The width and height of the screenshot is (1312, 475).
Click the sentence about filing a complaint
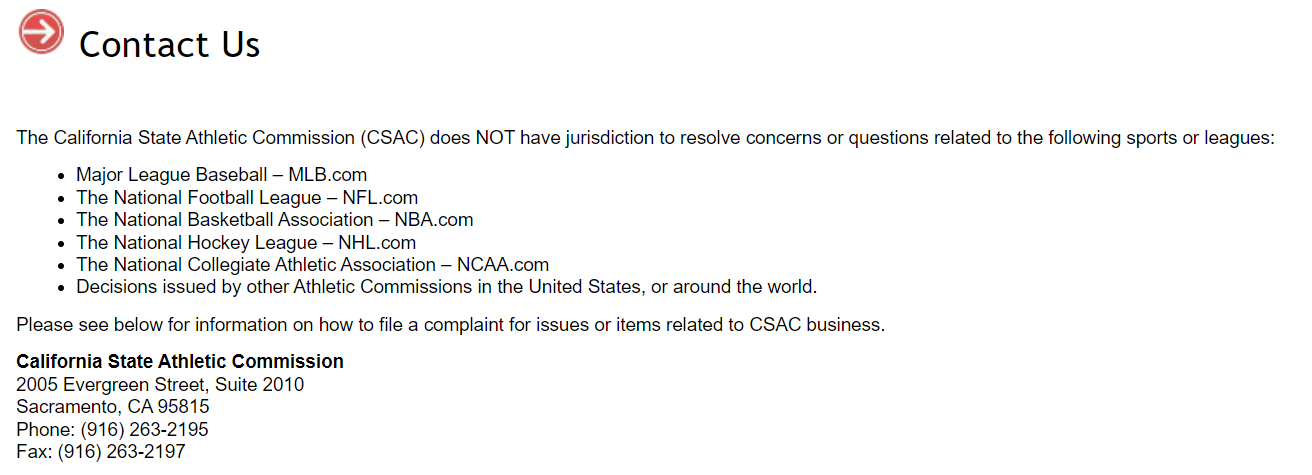[450, 325]
